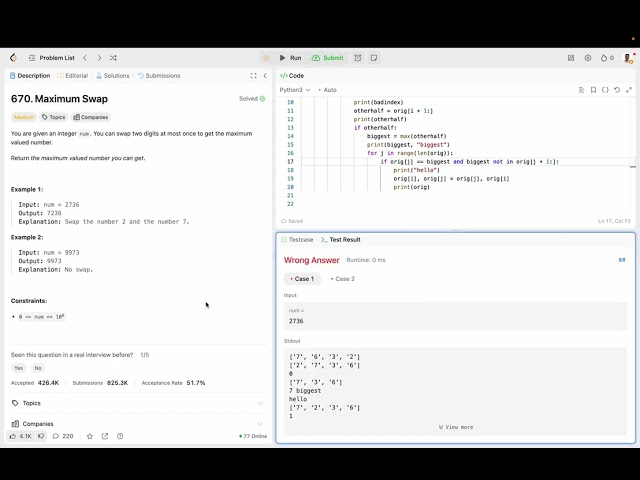Click line number 22 in editor

[x=290, y=204]
